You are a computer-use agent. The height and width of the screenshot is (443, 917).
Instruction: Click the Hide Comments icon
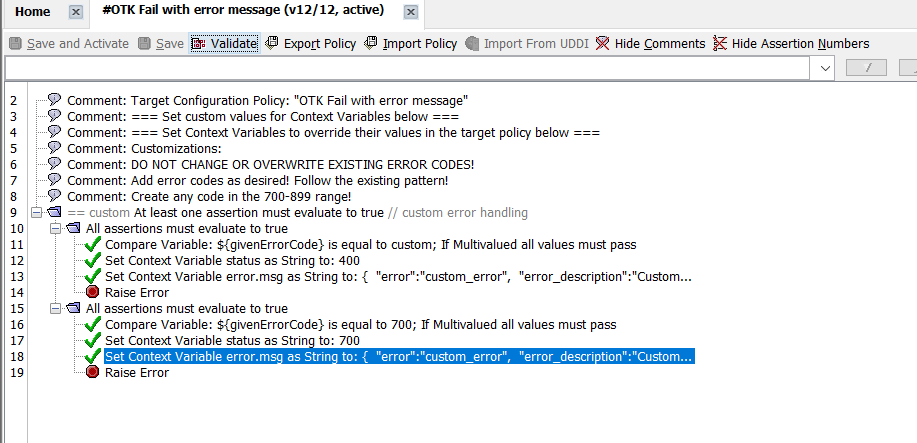tap(602, 43)
